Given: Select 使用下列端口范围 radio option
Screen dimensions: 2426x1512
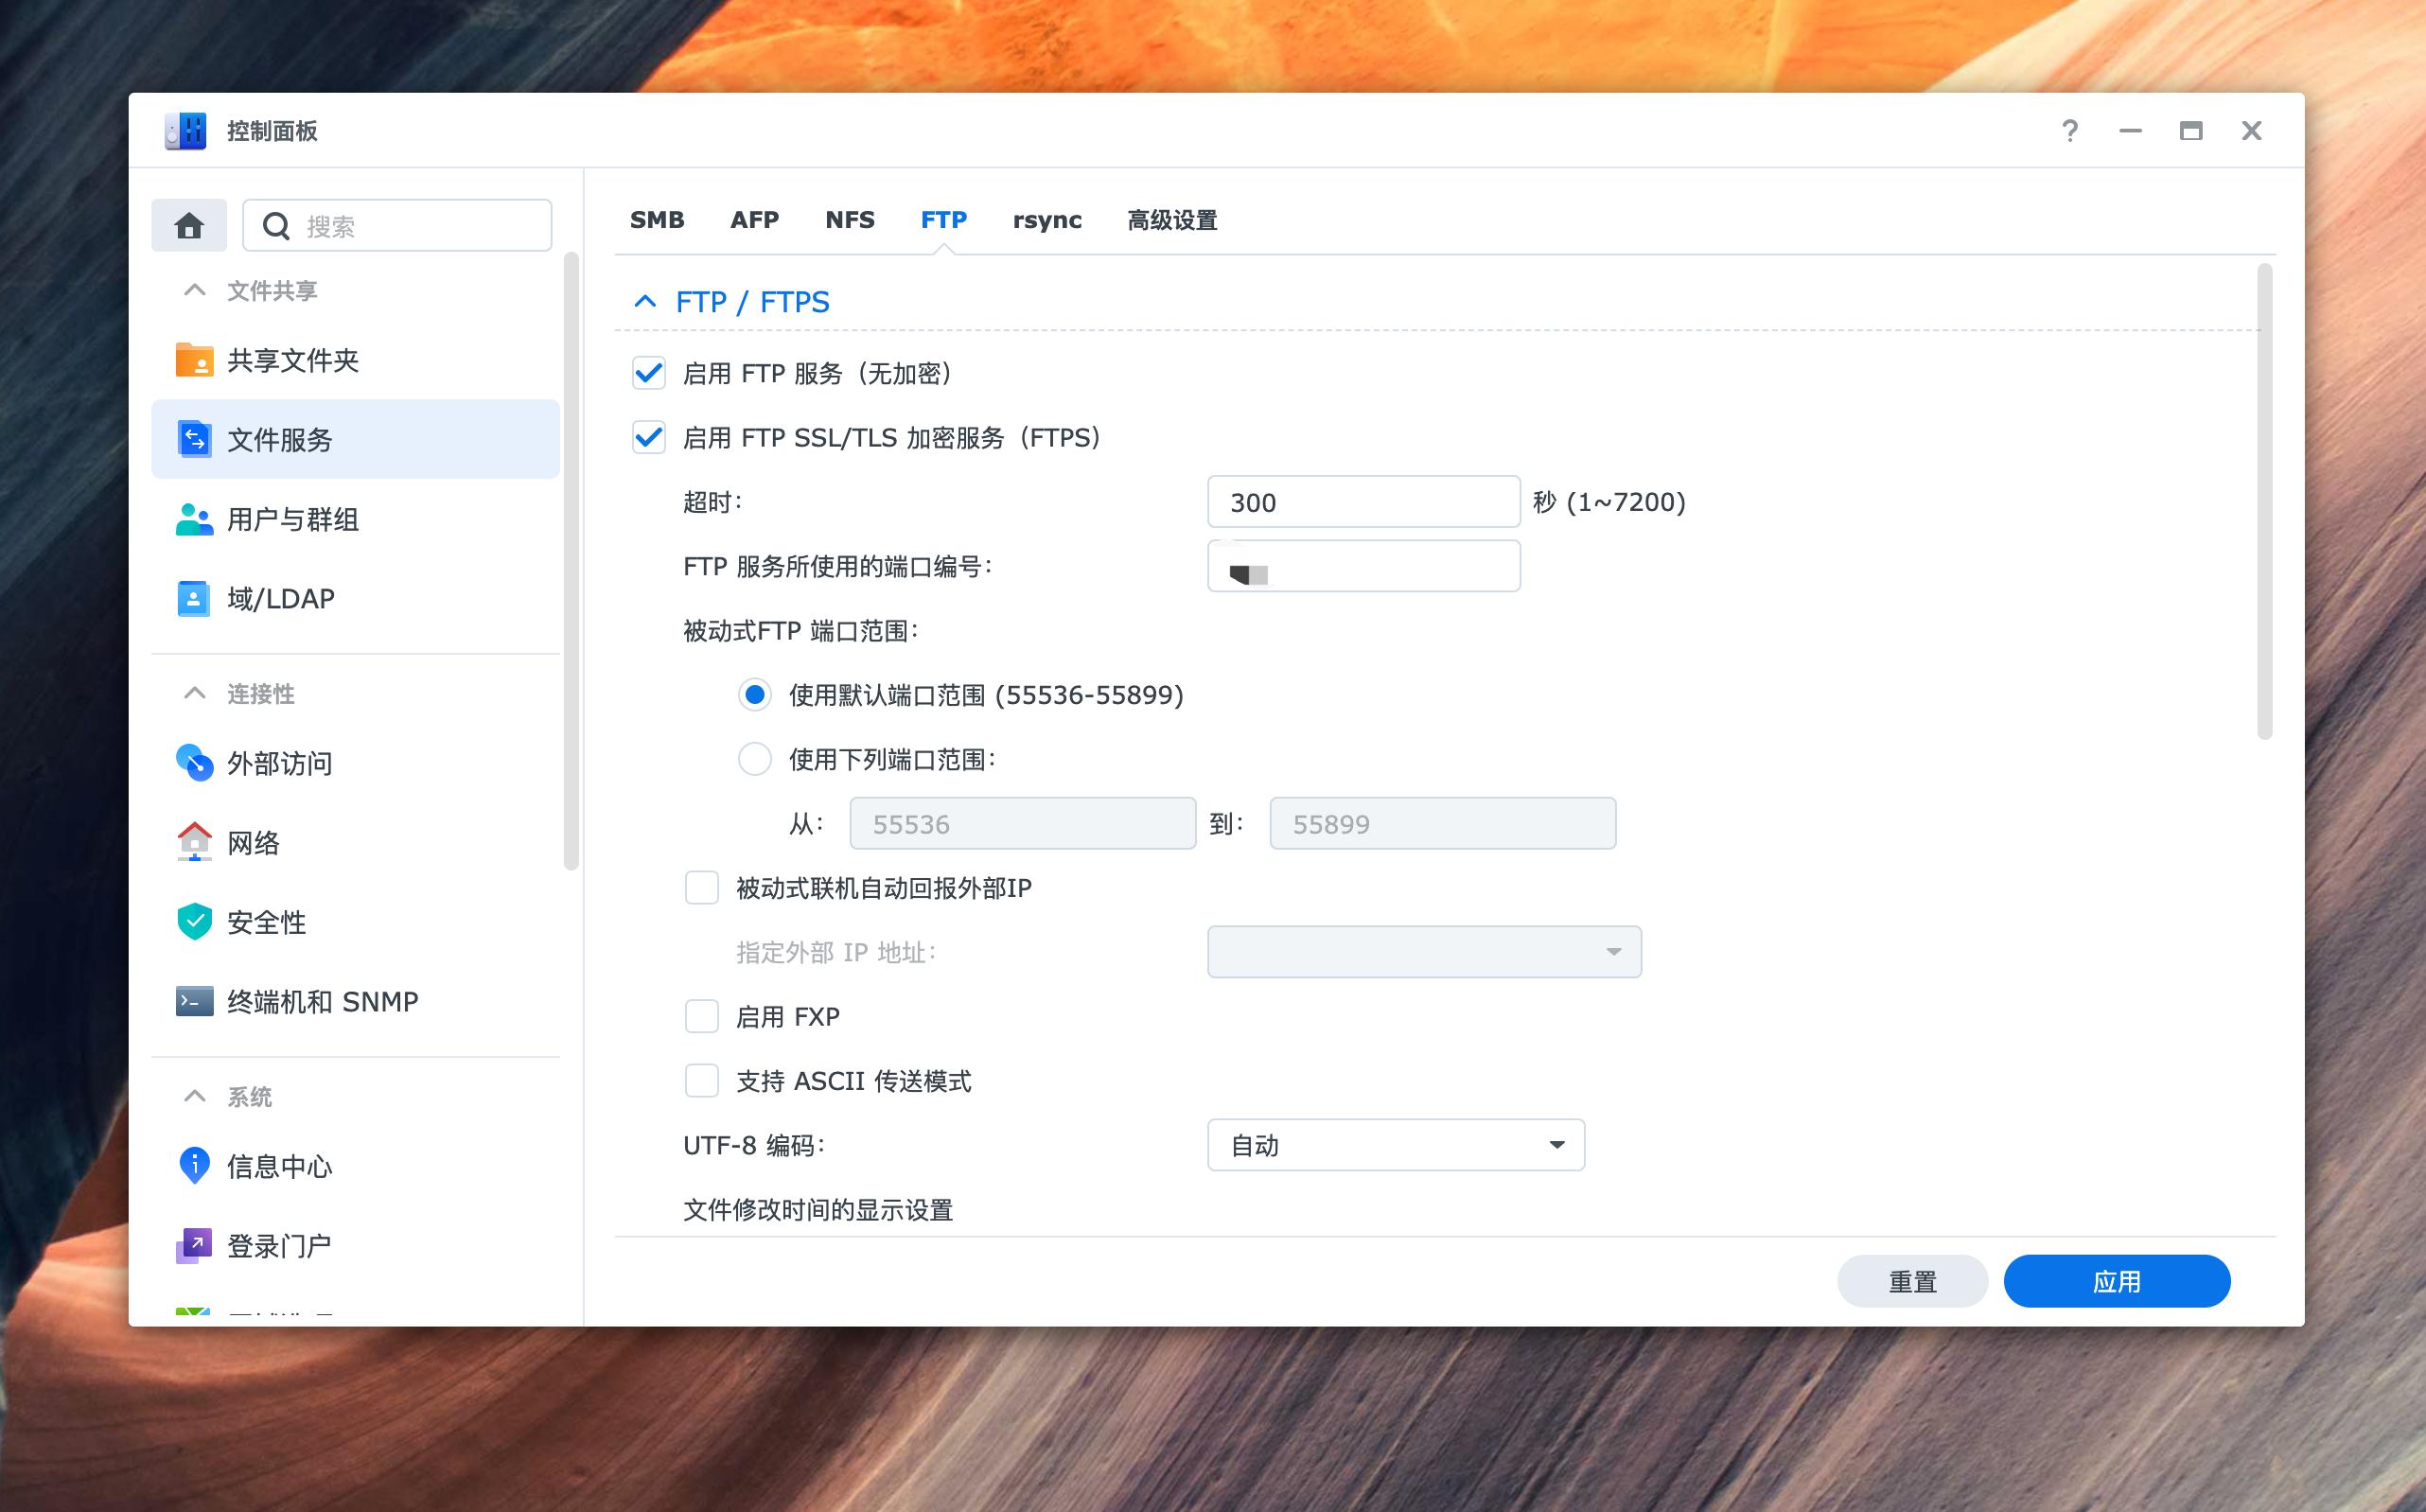Looking at the screenshot, I should (x=755, y=759).
